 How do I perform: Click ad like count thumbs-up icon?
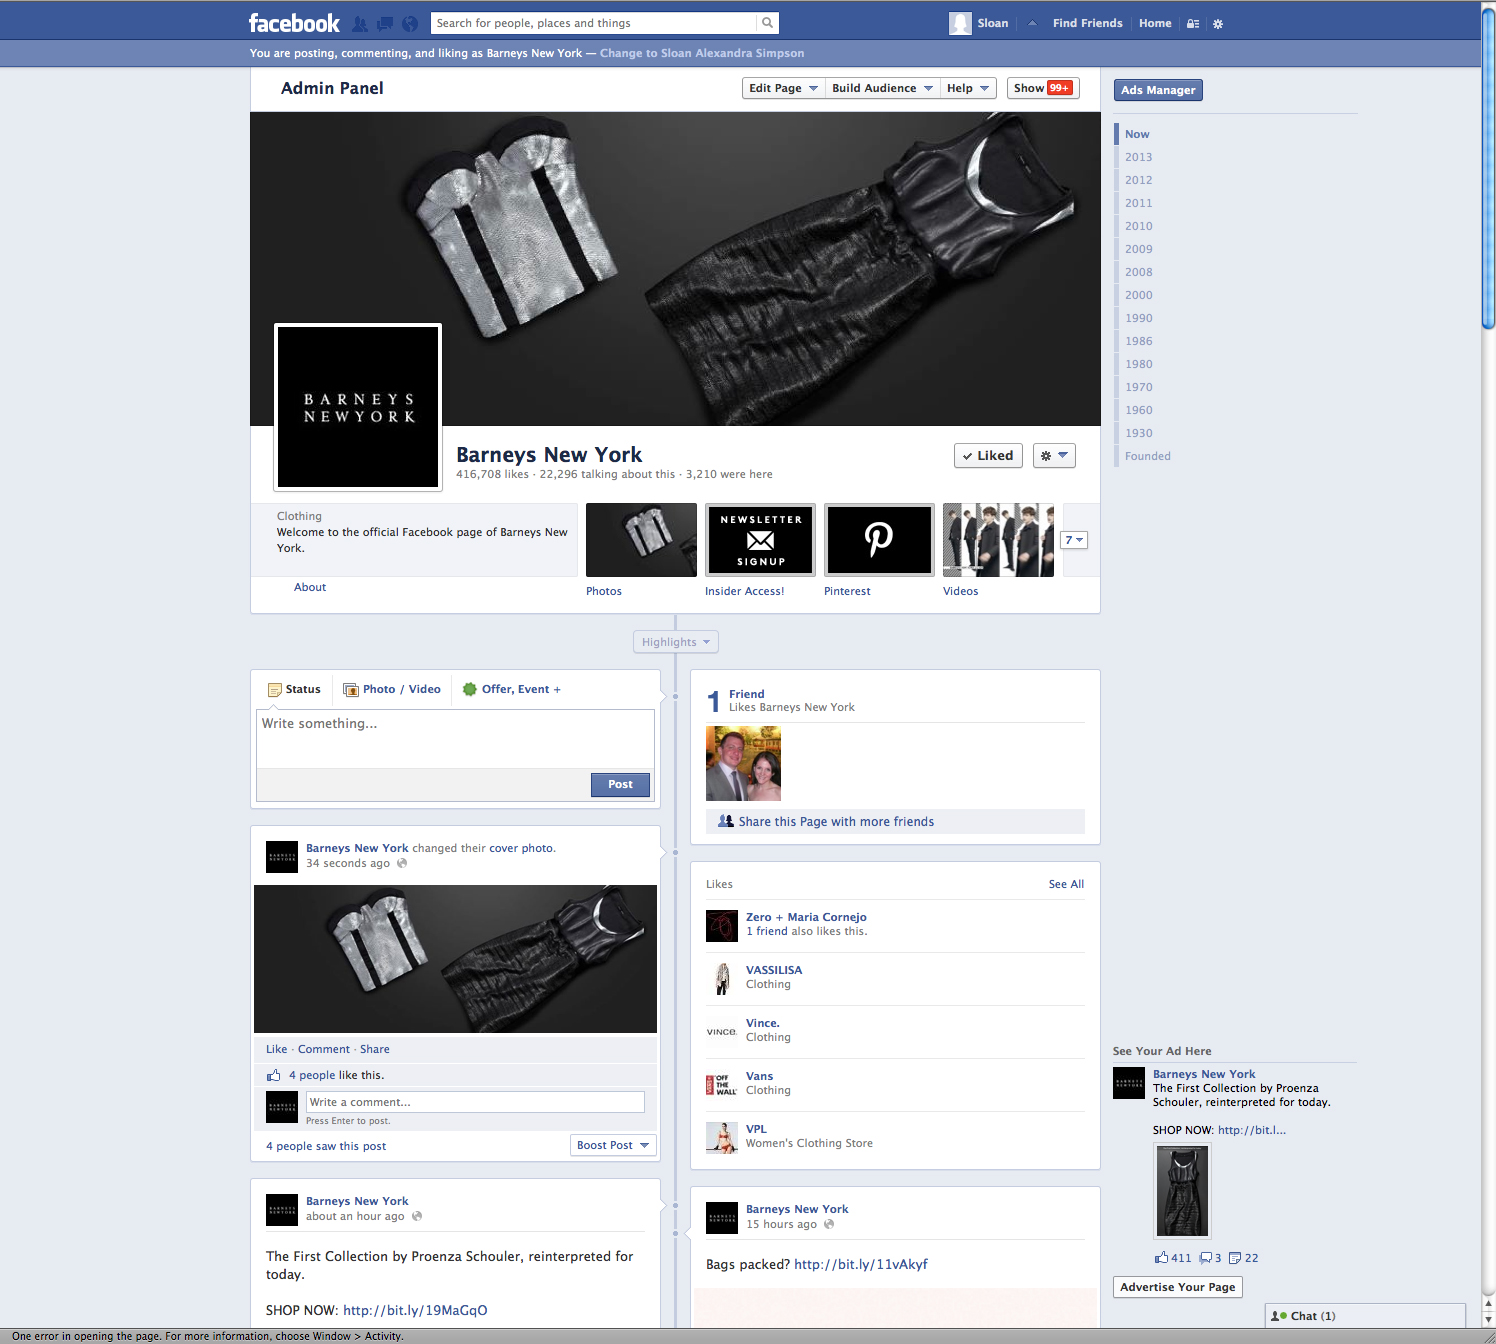click(x=1162, y=1258)
